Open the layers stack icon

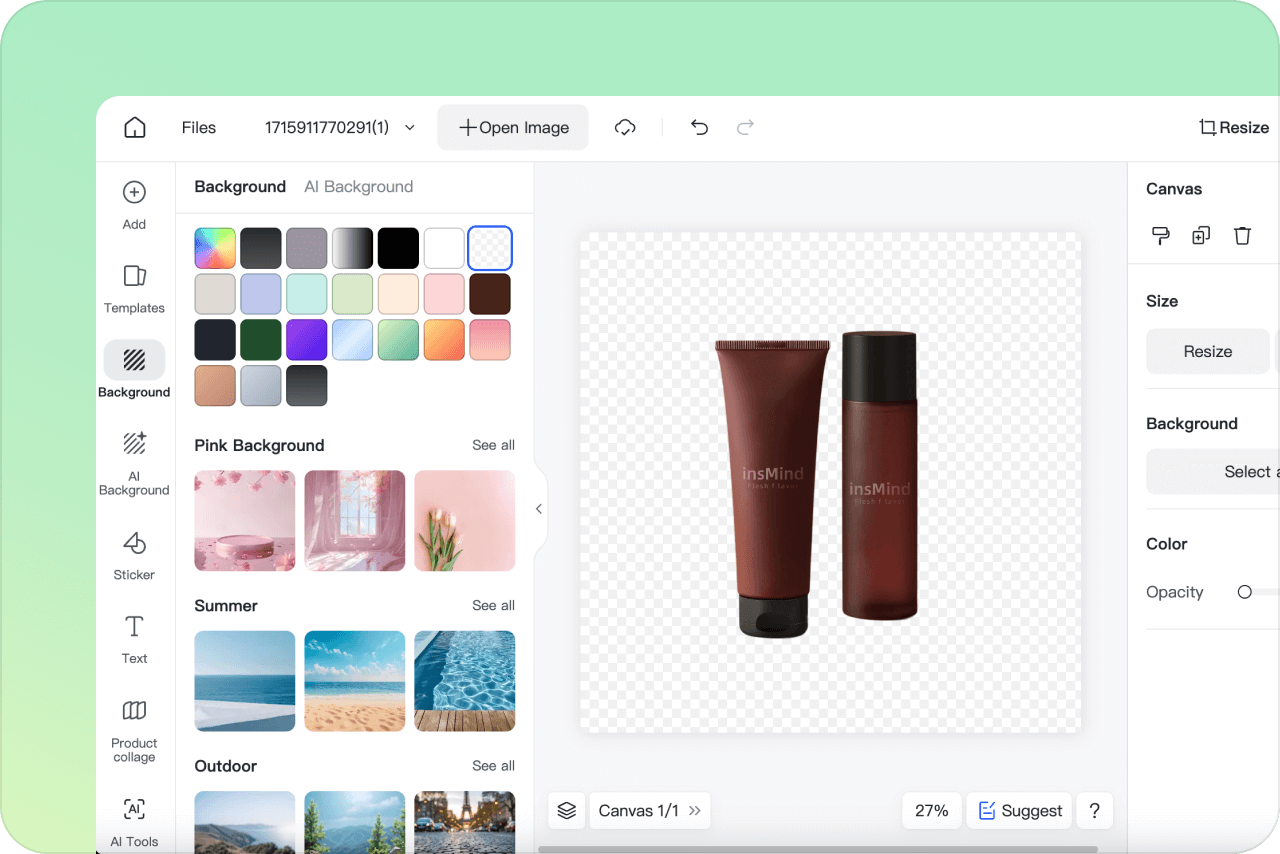(567, 811)
